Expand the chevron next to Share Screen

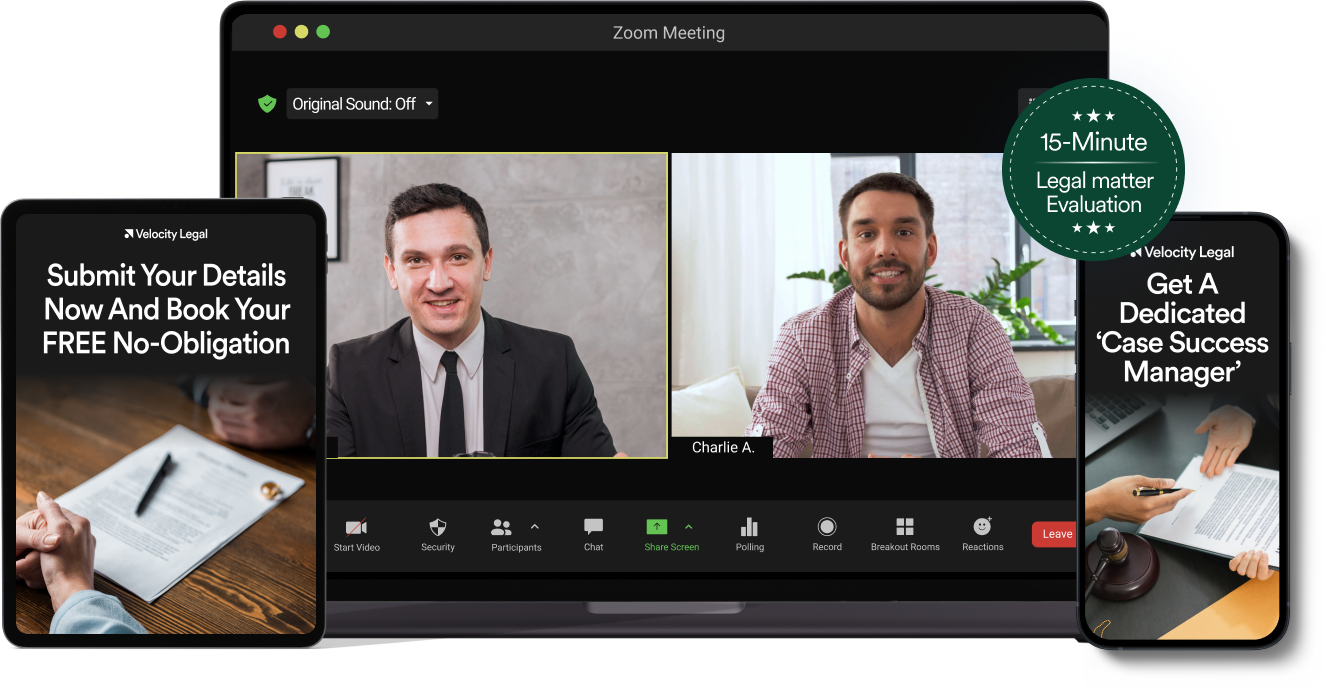tap(688, 527)
